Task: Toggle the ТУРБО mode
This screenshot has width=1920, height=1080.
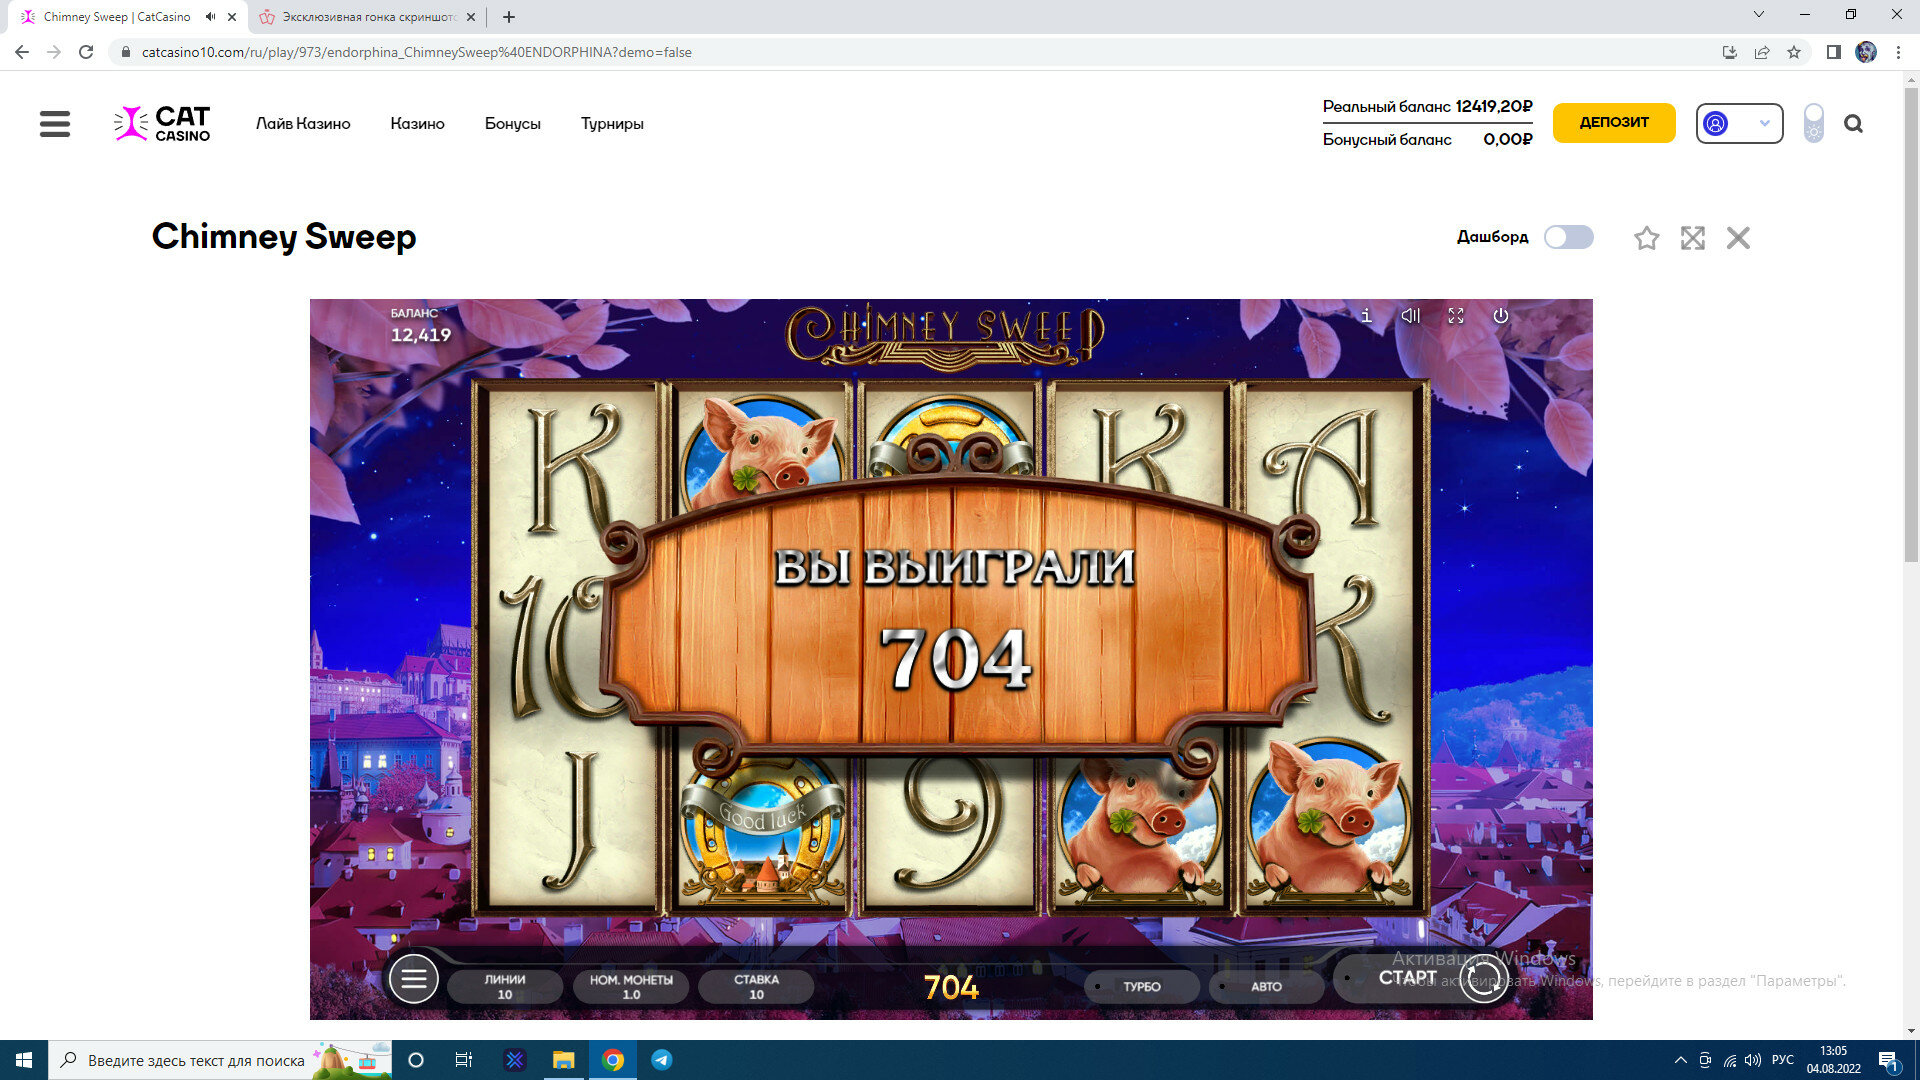Action: 1141,986
